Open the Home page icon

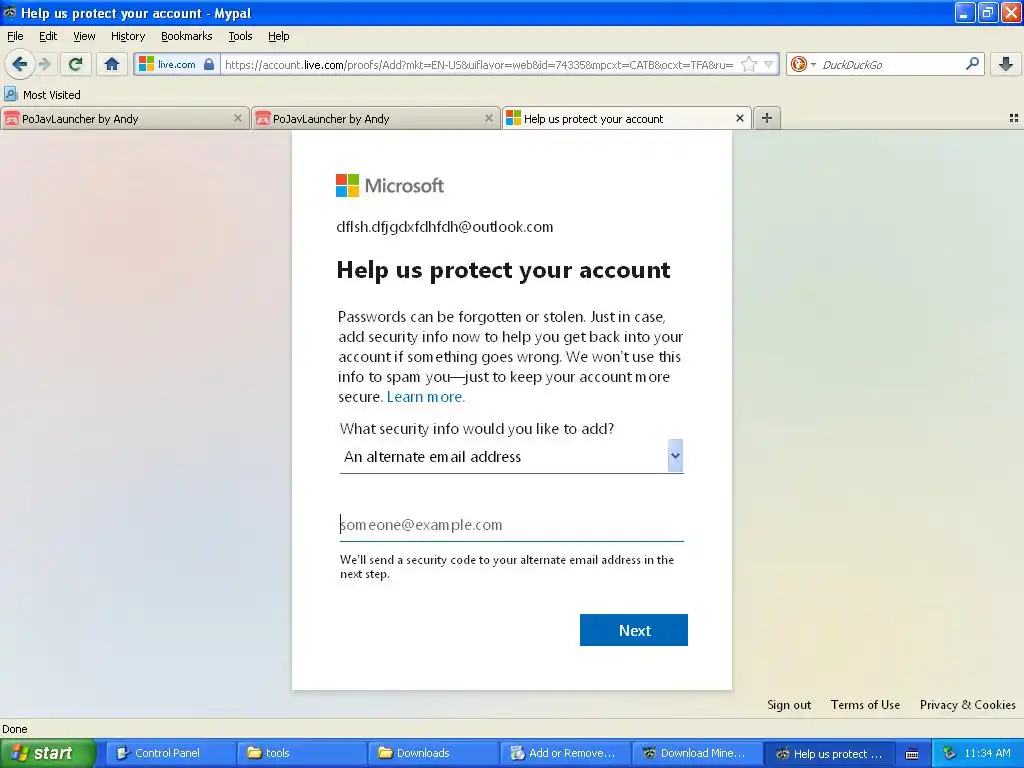tap(112, 64)
